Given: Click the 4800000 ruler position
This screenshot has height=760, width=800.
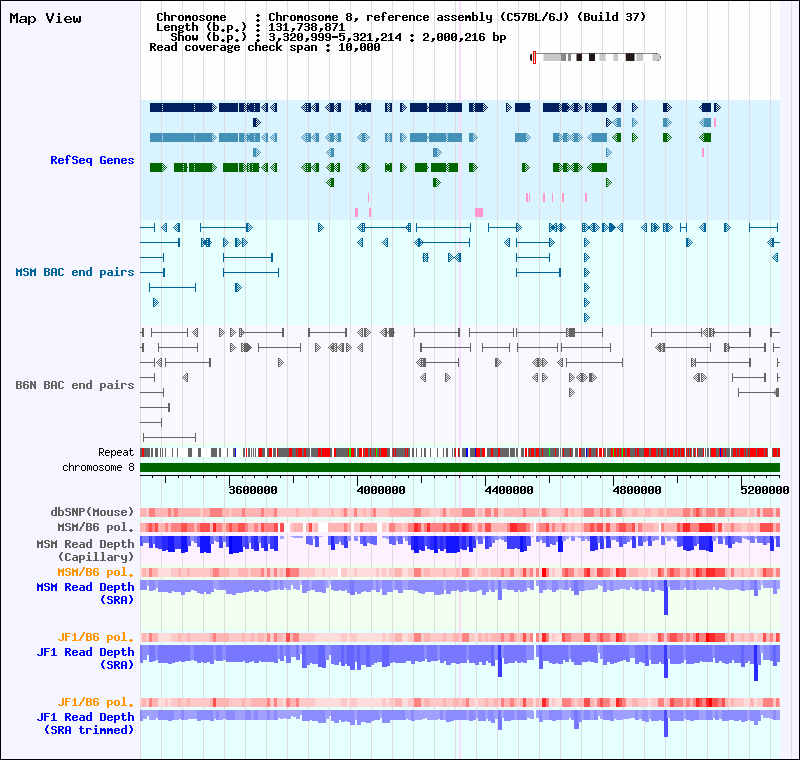Looking at the screenshot, I should pos(637,490).
